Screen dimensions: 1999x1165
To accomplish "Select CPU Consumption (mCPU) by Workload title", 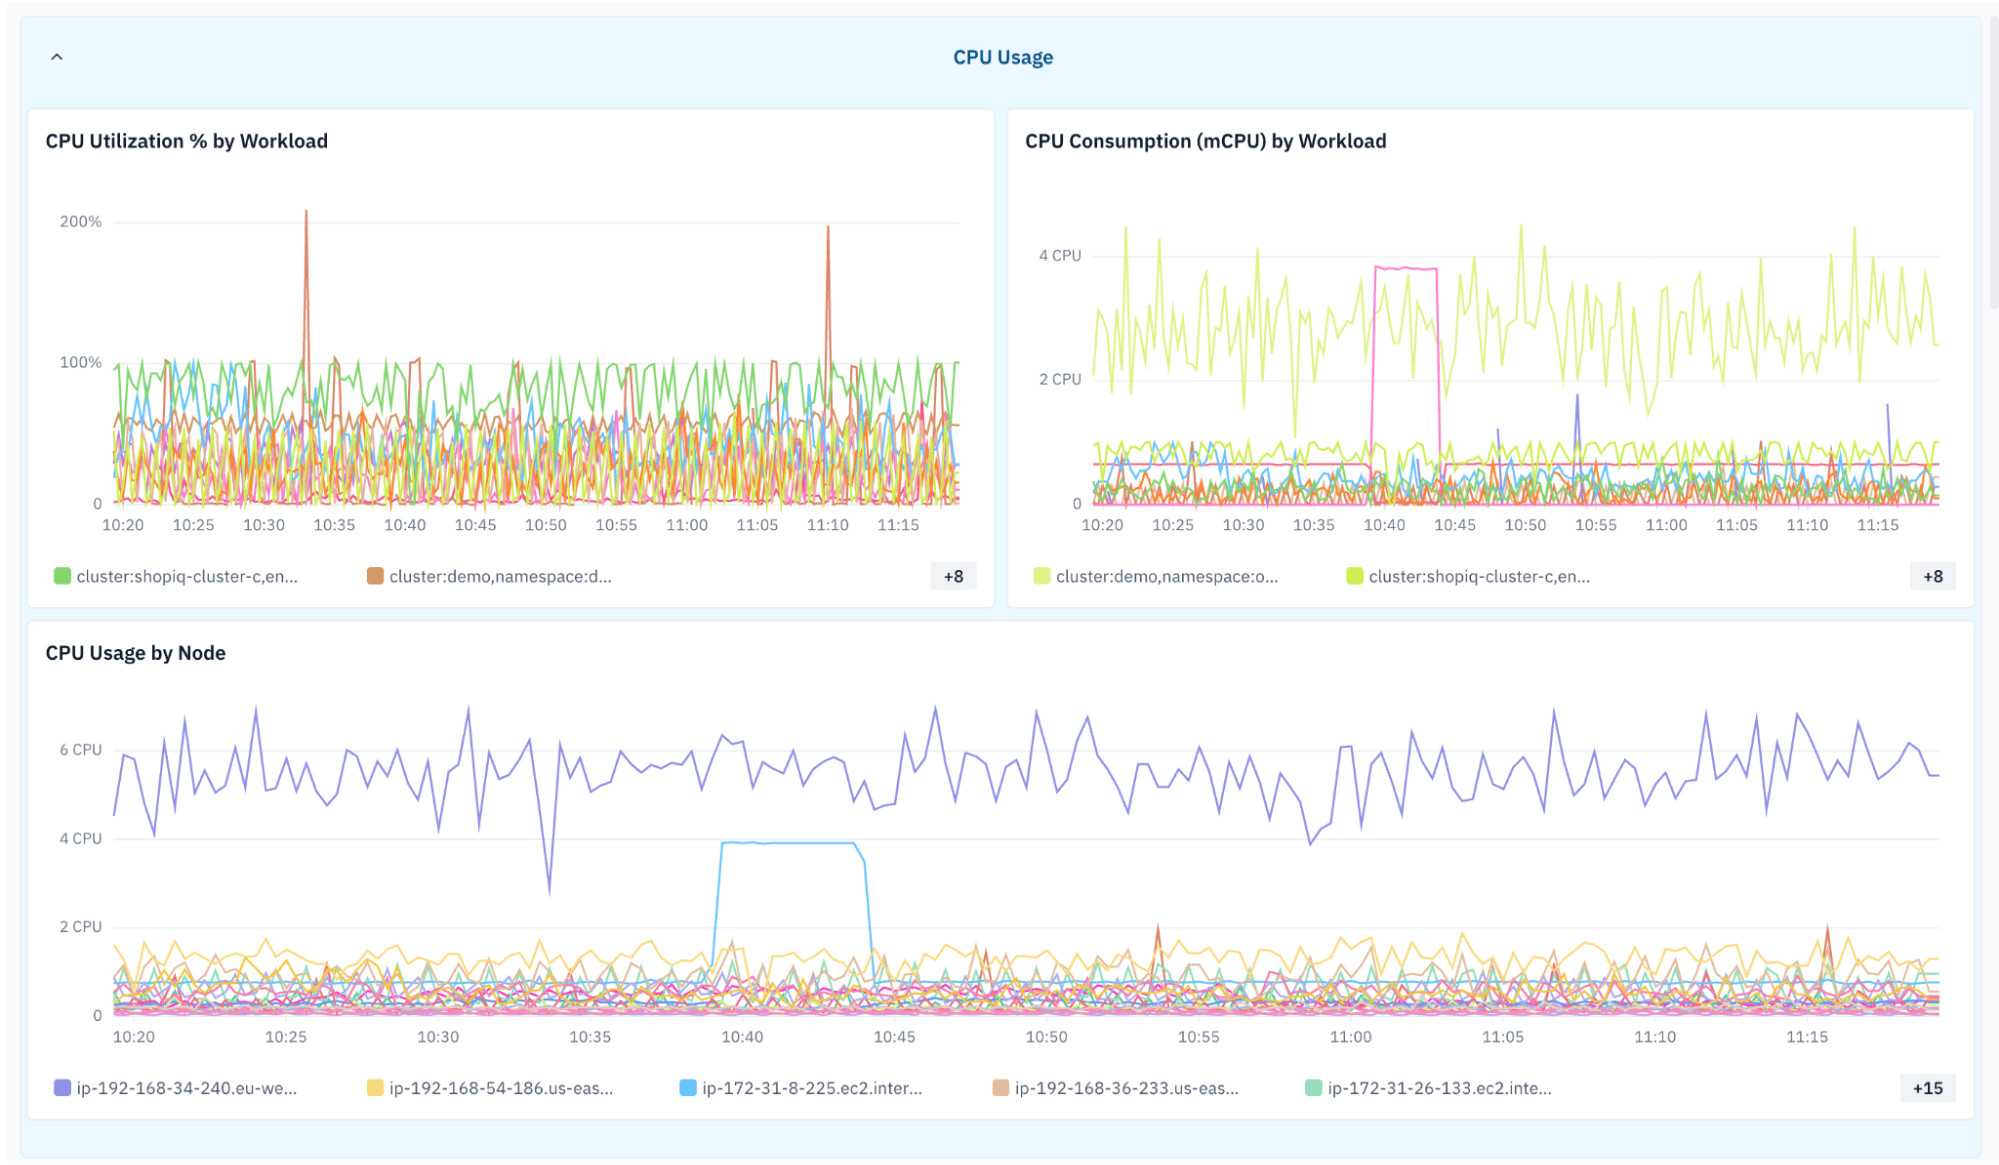I will (1205, 141).
